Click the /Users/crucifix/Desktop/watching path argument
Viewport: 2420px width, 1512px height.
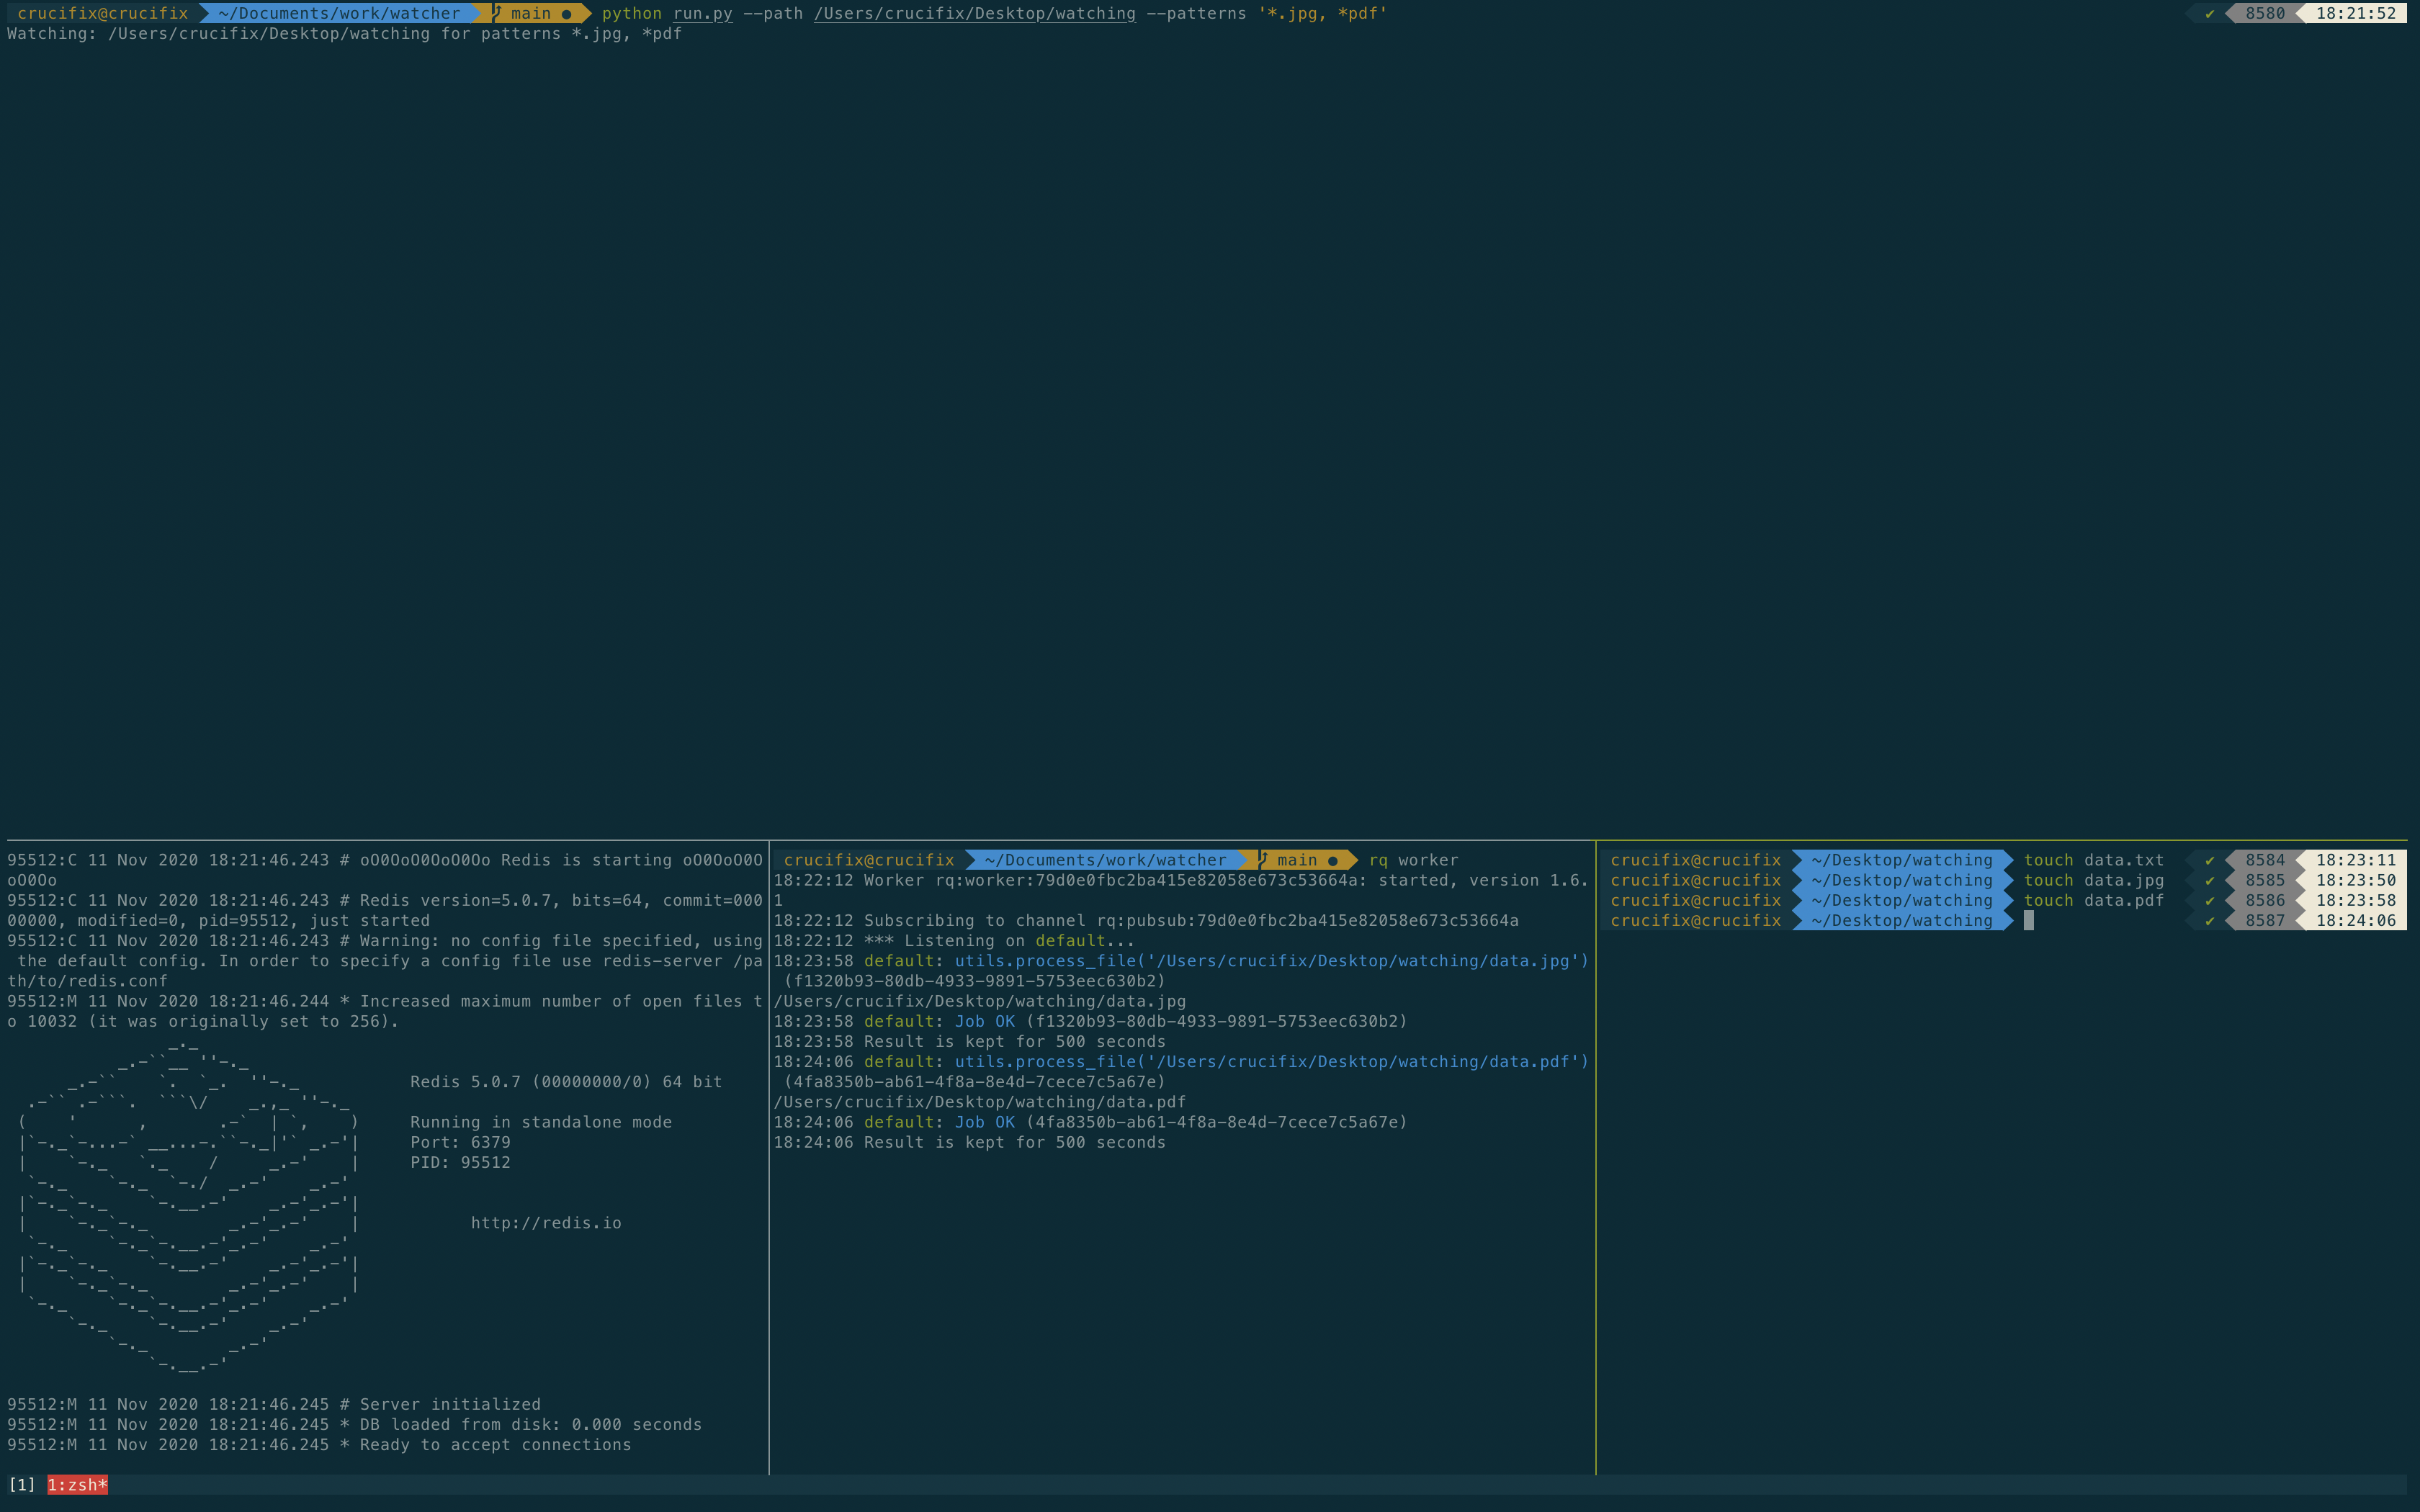[x=974, y=13]
